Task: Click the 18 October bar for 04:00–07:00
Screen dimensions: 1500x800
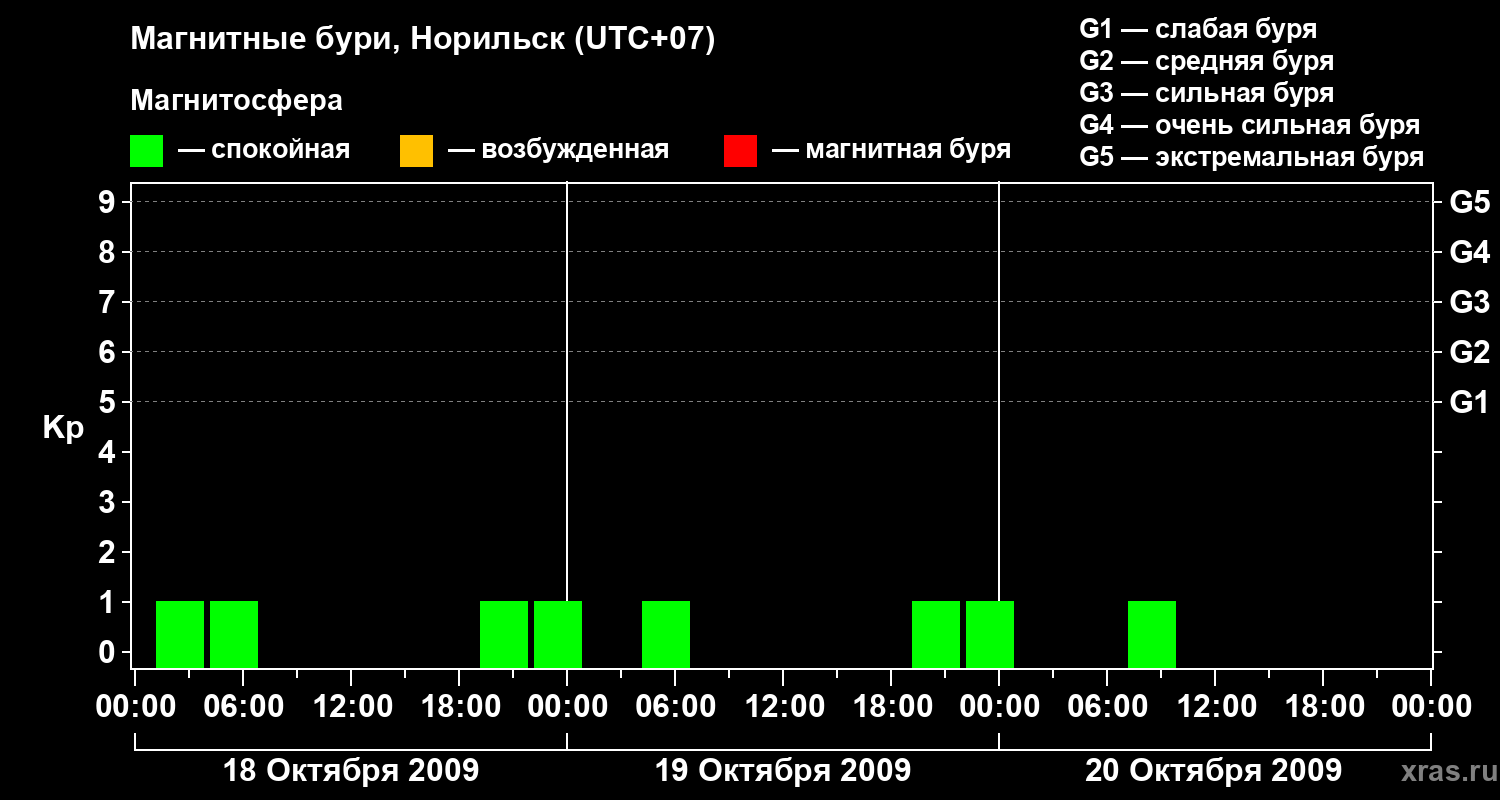Action: pyautogui.click(x=234, y=635)
